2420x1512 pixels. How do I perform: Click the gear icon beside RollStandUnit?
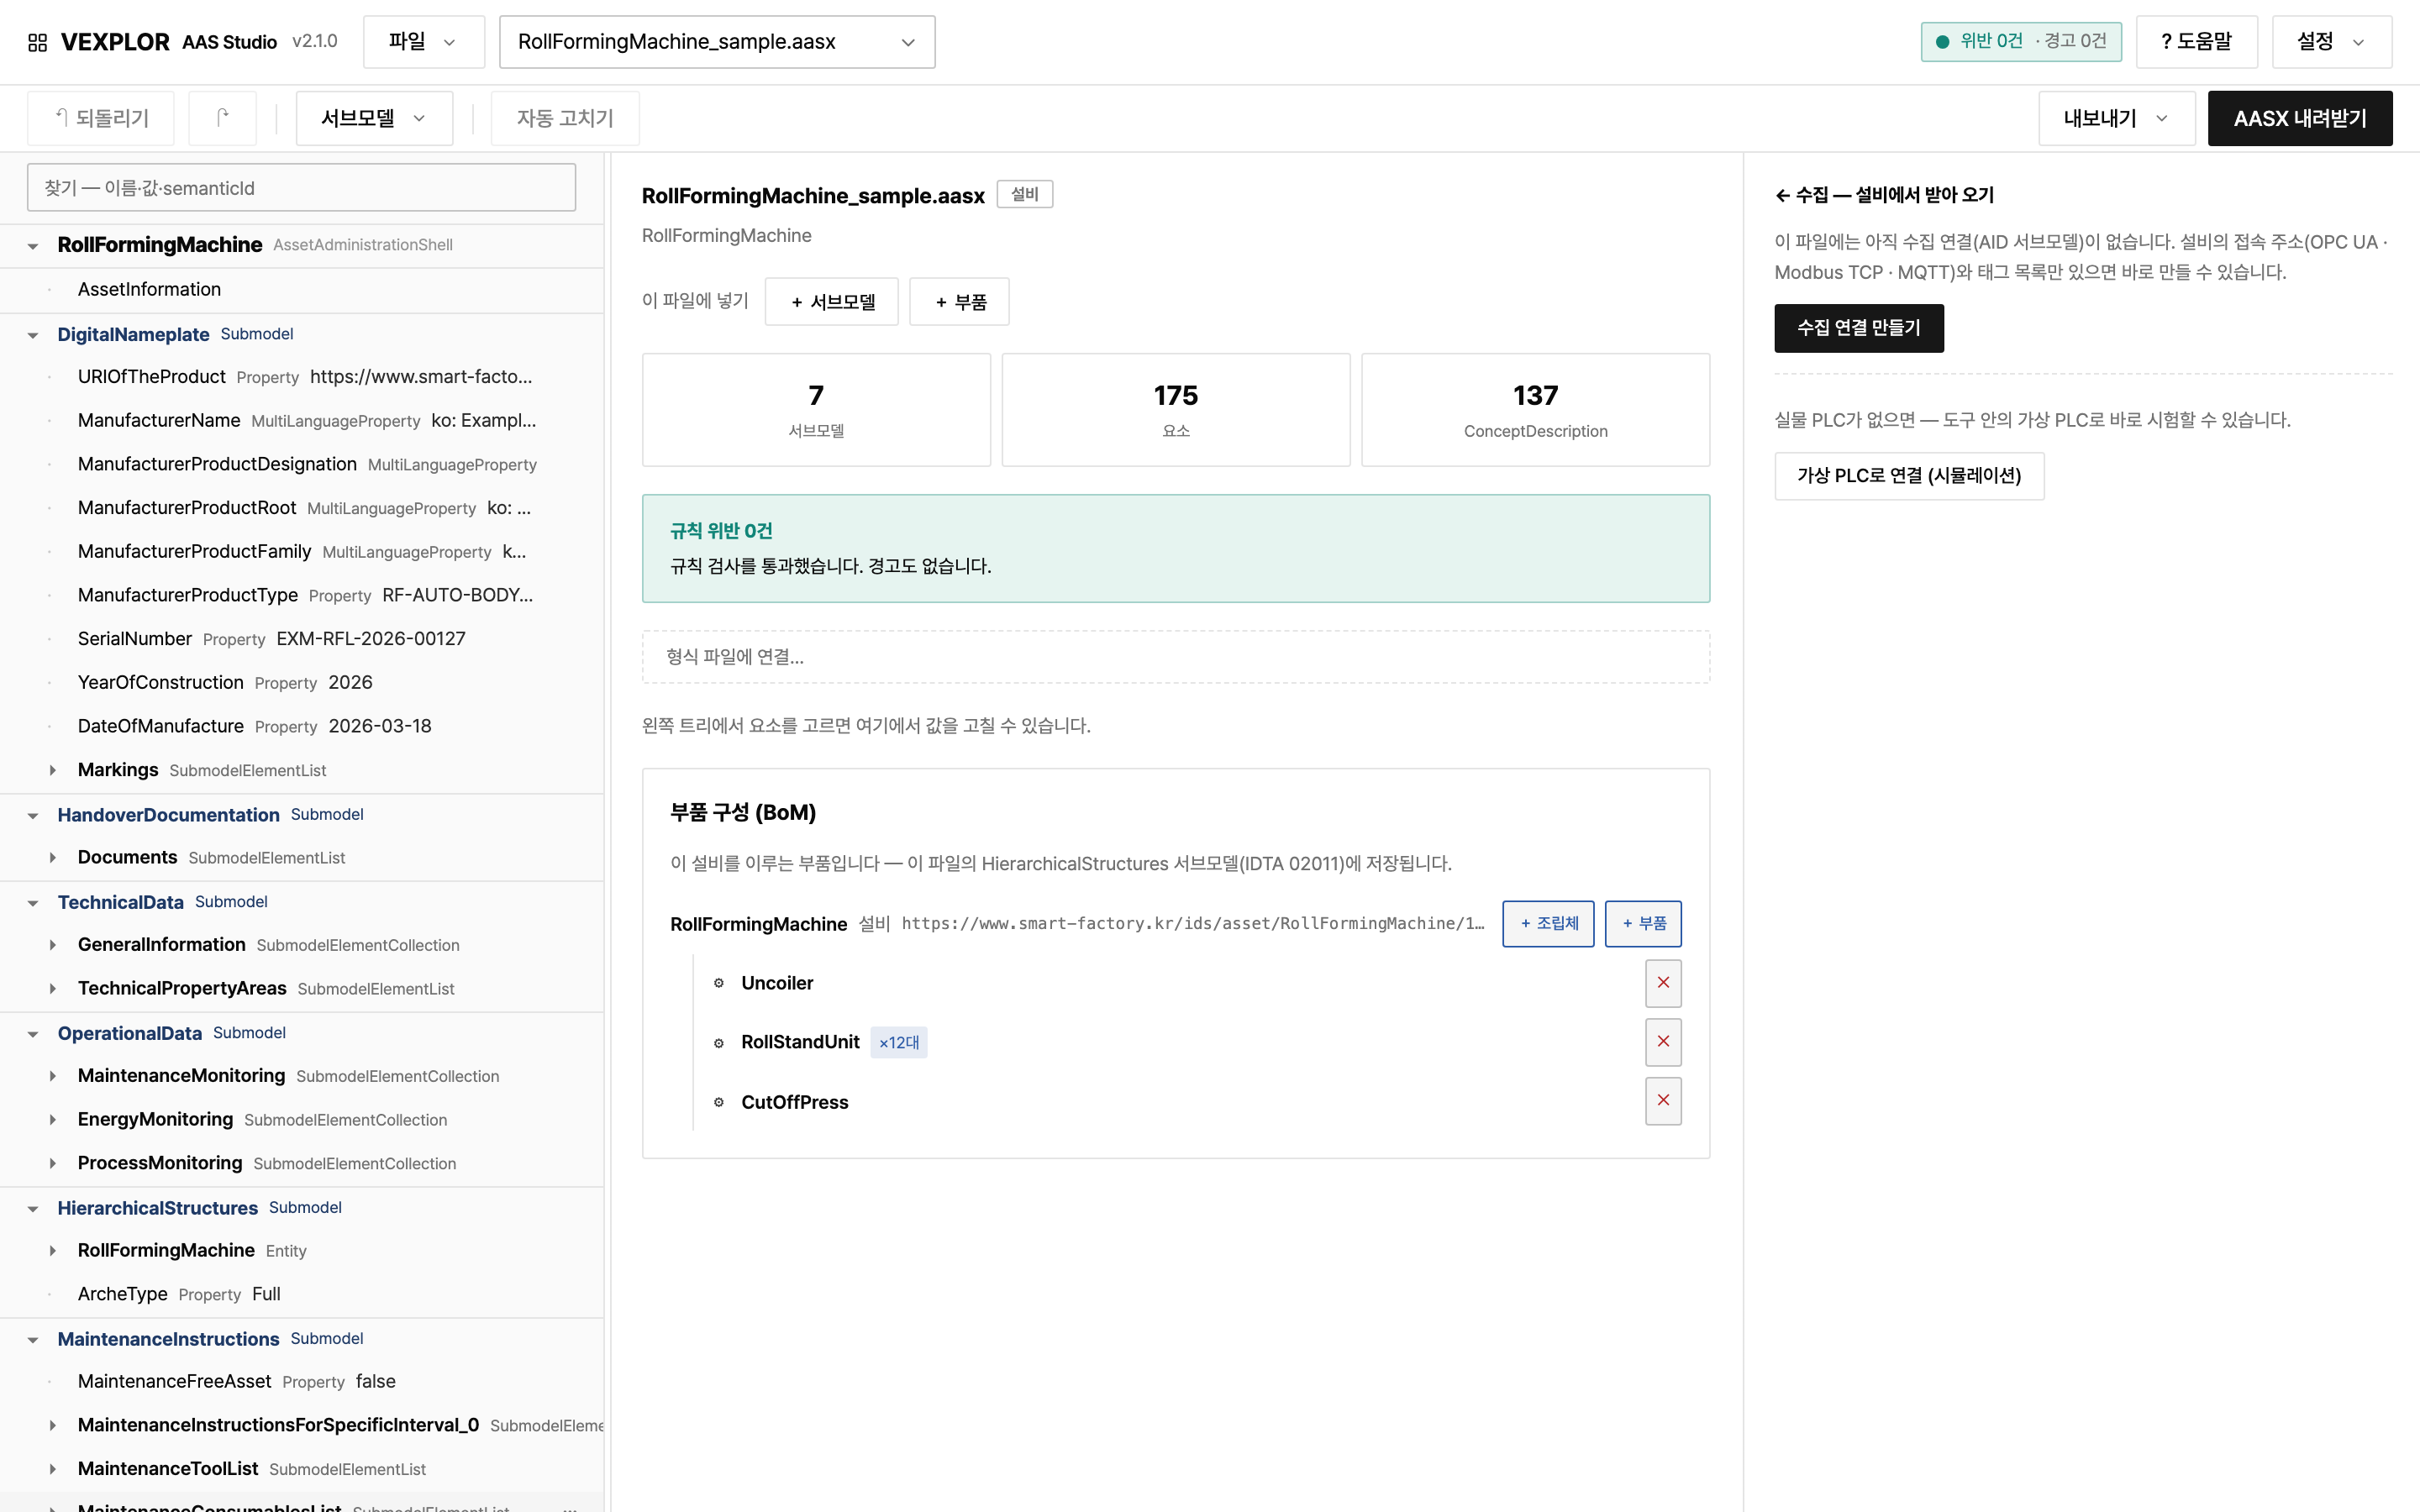(718, 1043)
